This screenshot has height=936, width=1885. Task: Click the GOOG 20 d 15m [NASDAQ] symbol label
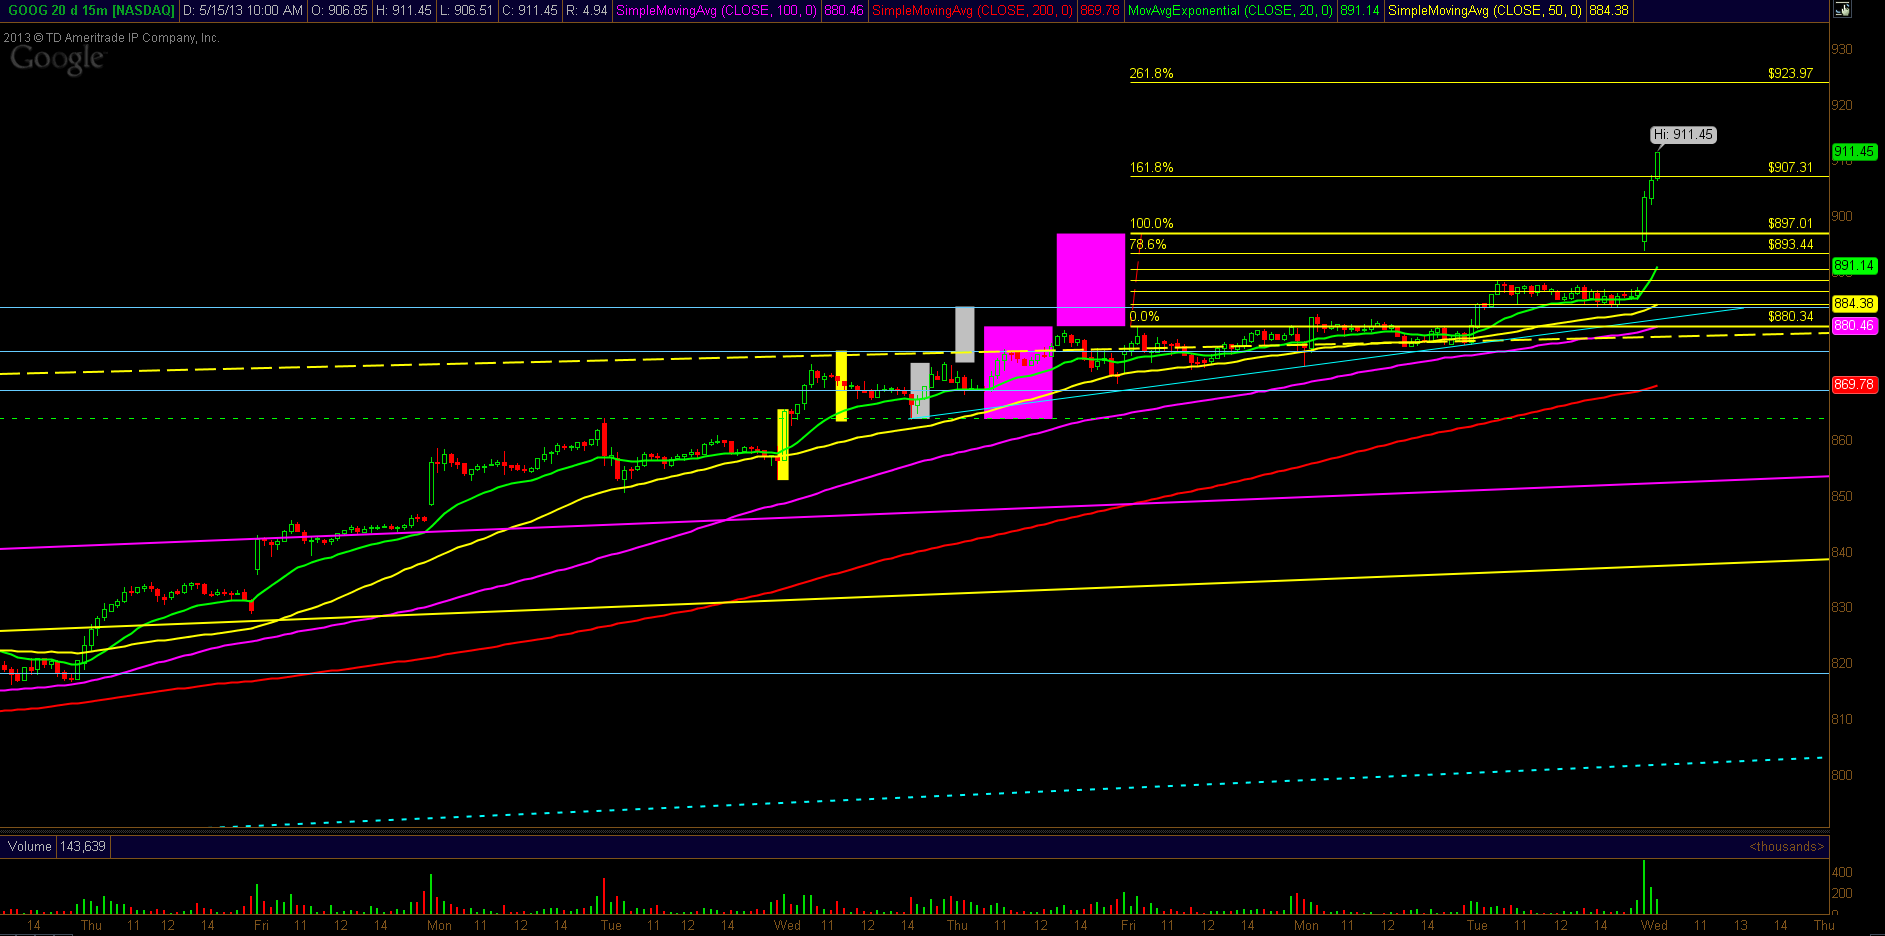pyautogui.click(x=91, y=10)
